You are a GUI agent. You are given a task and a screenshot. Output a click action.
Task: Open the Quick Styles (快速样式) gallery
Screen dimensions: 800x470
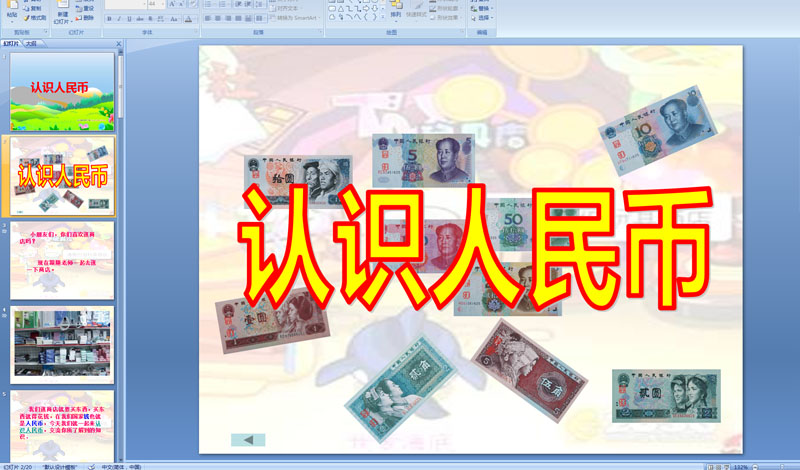[416, 10]
